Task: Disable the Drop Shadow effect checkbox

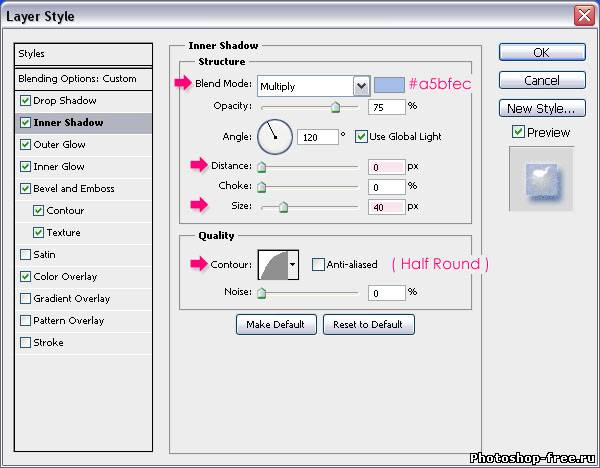Action: (x=26, y=101)
